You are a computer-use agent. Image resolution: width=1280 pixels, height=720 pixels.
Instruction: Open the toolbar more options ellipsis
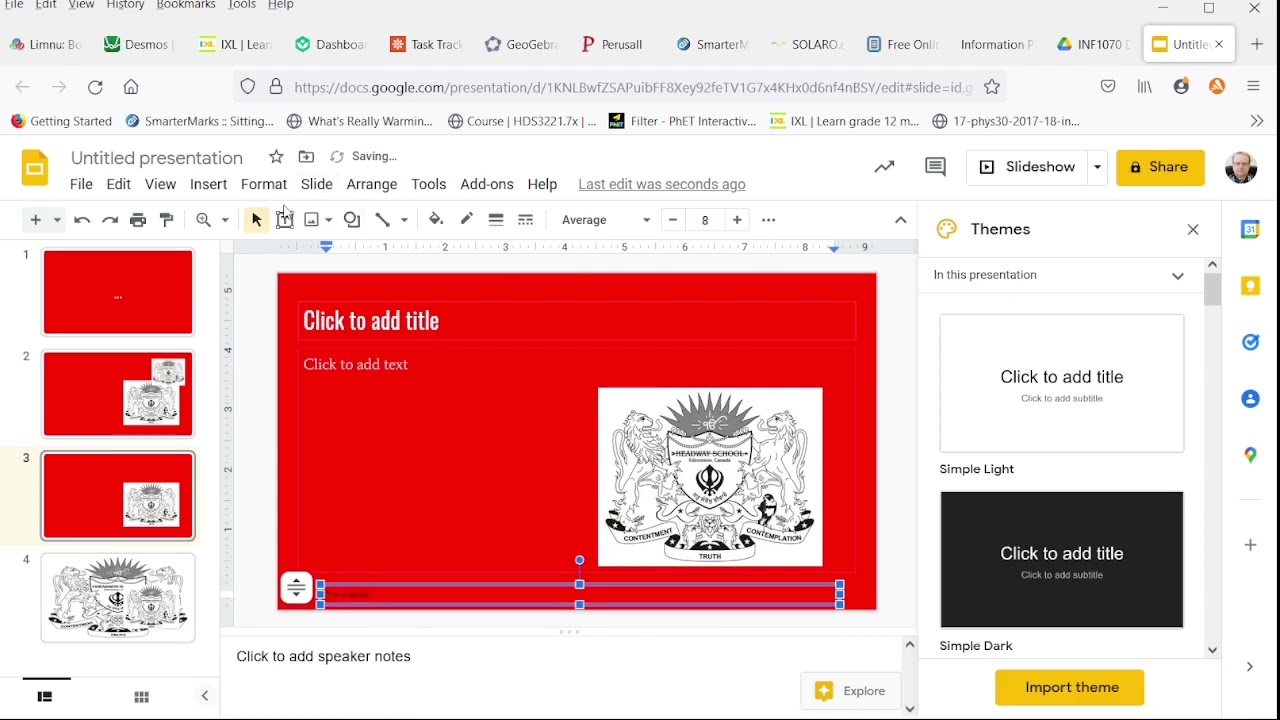769,220
